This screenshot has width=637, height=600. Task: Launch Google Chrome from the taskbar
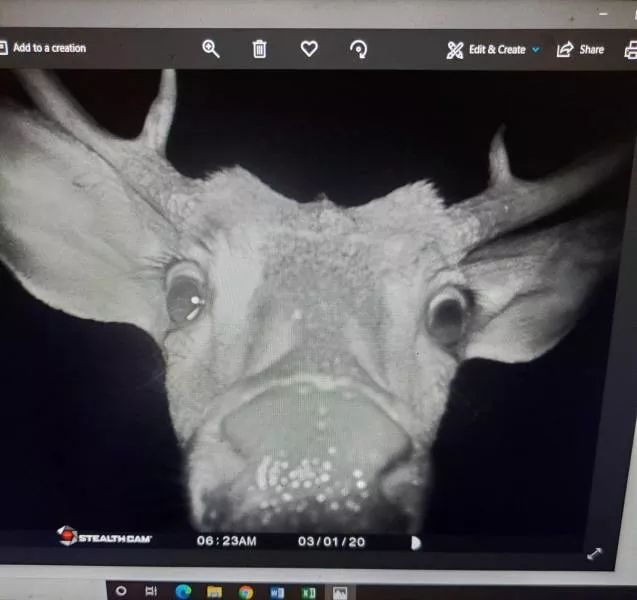click(245, 592)
